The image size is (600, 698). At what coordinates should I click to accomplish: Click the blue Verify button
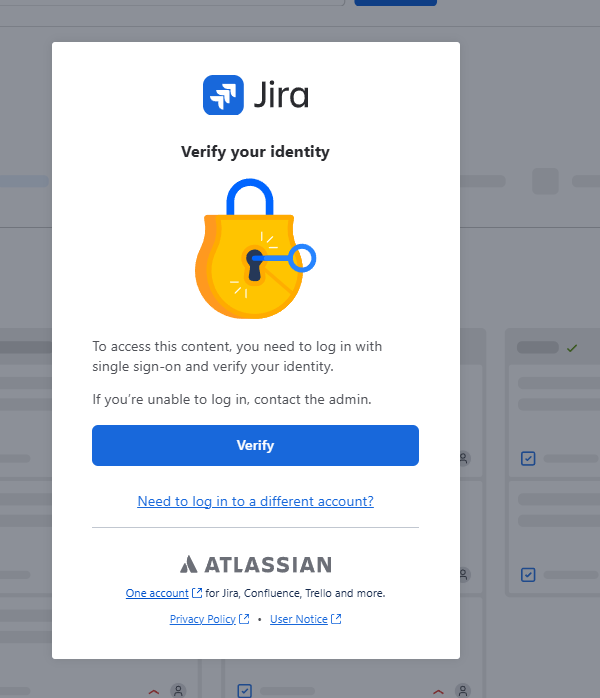(255, 445)
